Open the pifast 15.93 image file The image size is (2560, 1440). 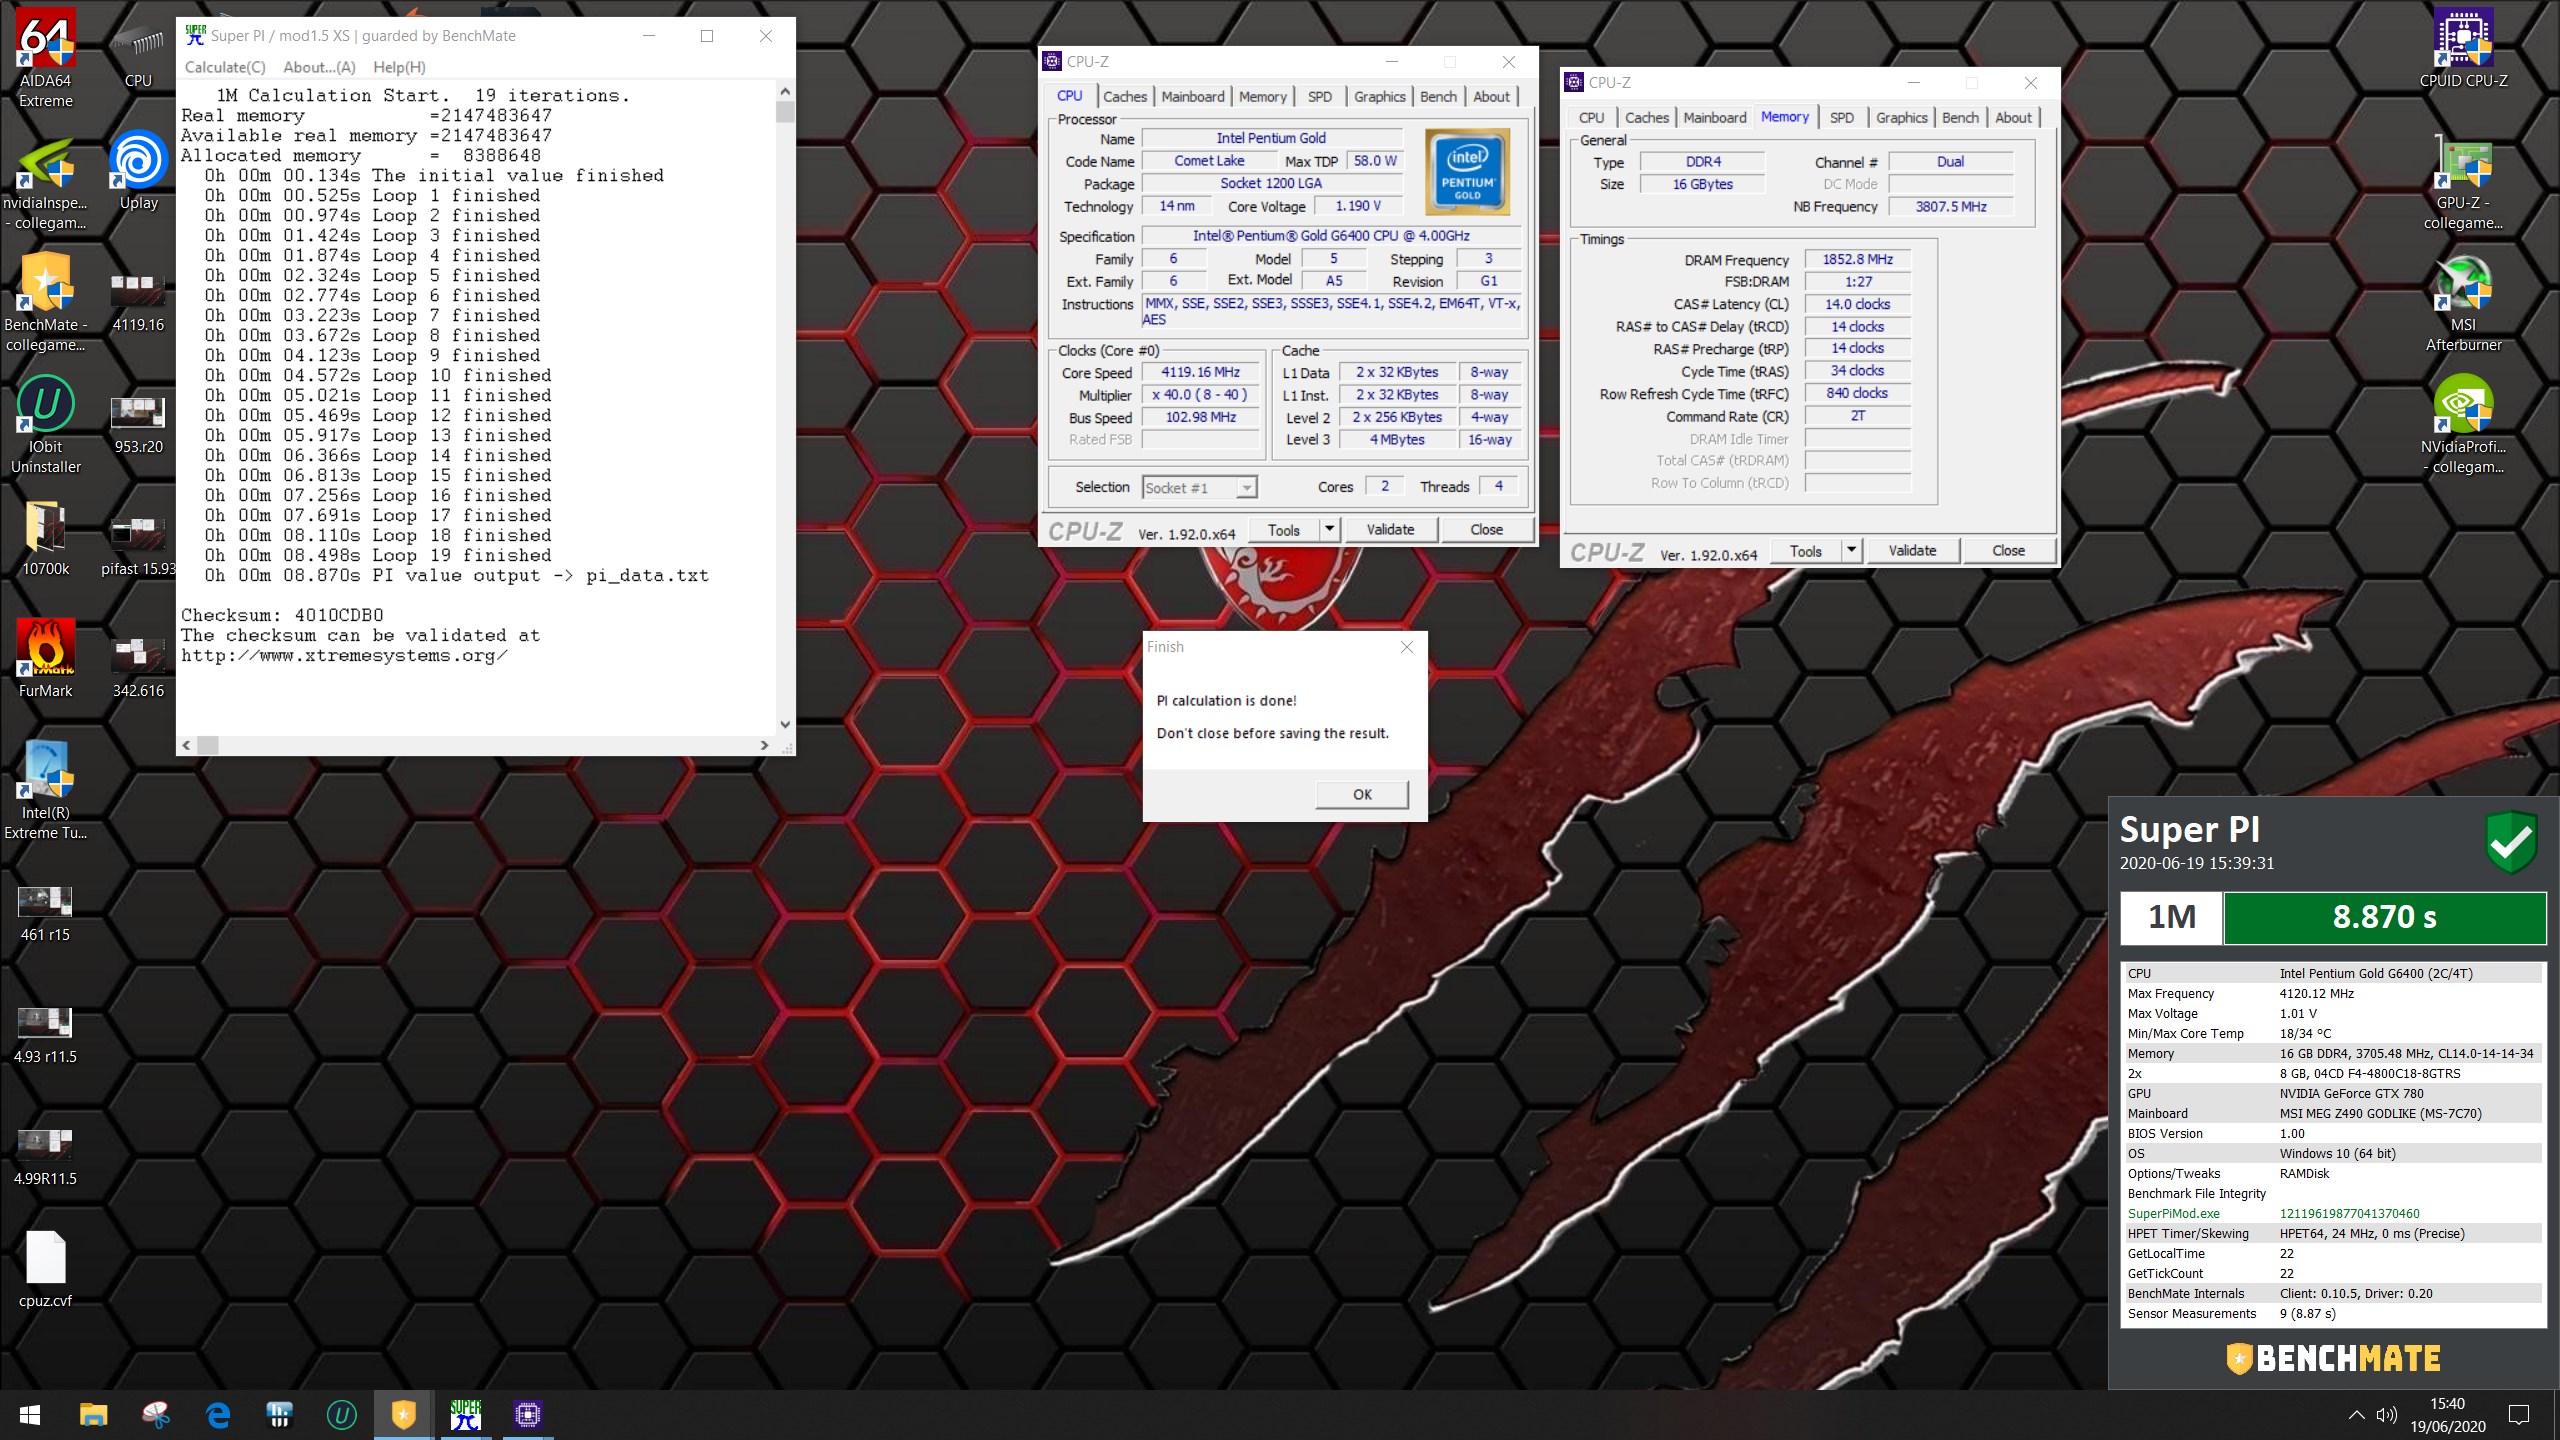pyautogui.click(x=138, y=546)
